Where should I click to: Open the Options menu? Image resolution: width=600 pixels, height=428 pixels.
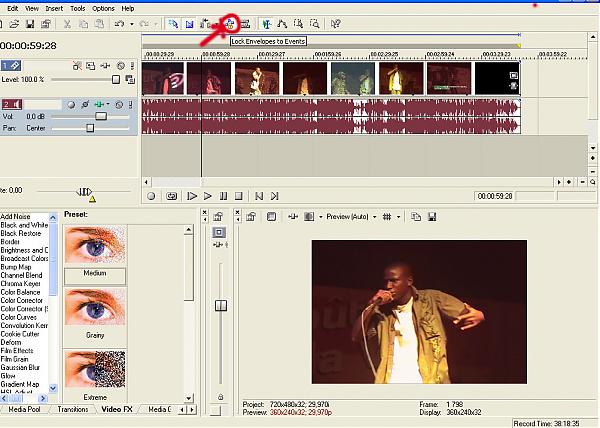pos(103,8)
